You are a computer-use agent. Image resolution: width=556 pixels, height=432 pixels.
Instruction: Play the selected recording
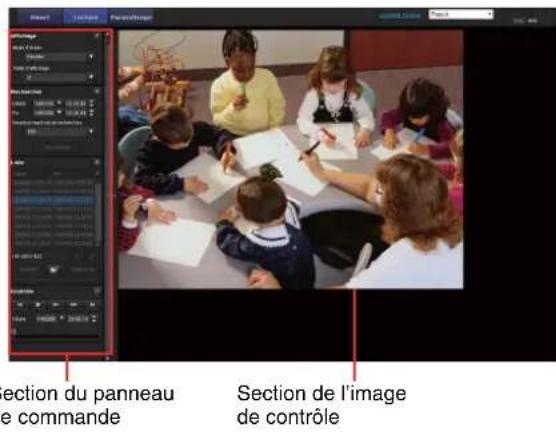(56, 305)
